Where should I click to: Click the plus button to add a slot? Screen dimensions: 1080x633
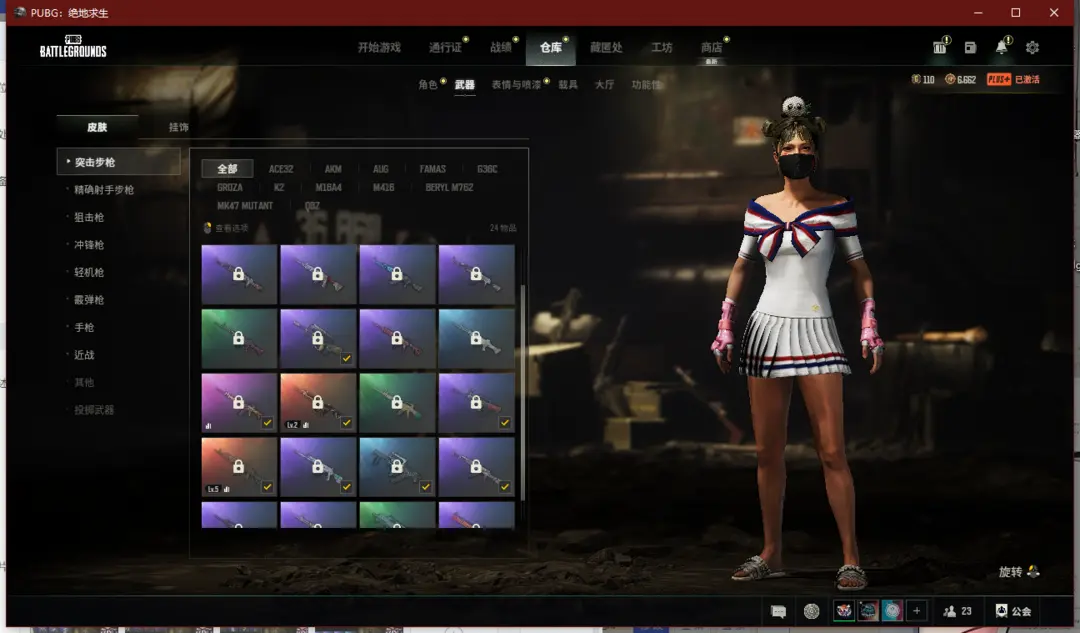pyautogui.click(x=917, y=610)
